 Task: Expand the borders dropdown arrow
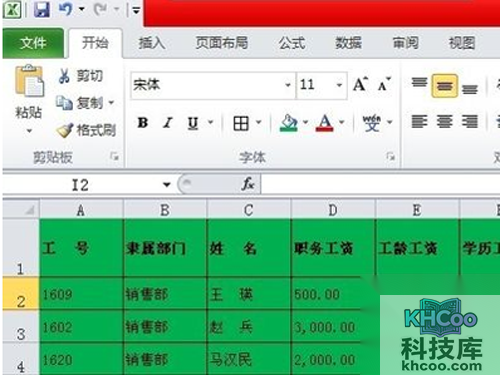pyautogui.click(x=259, y=123)
